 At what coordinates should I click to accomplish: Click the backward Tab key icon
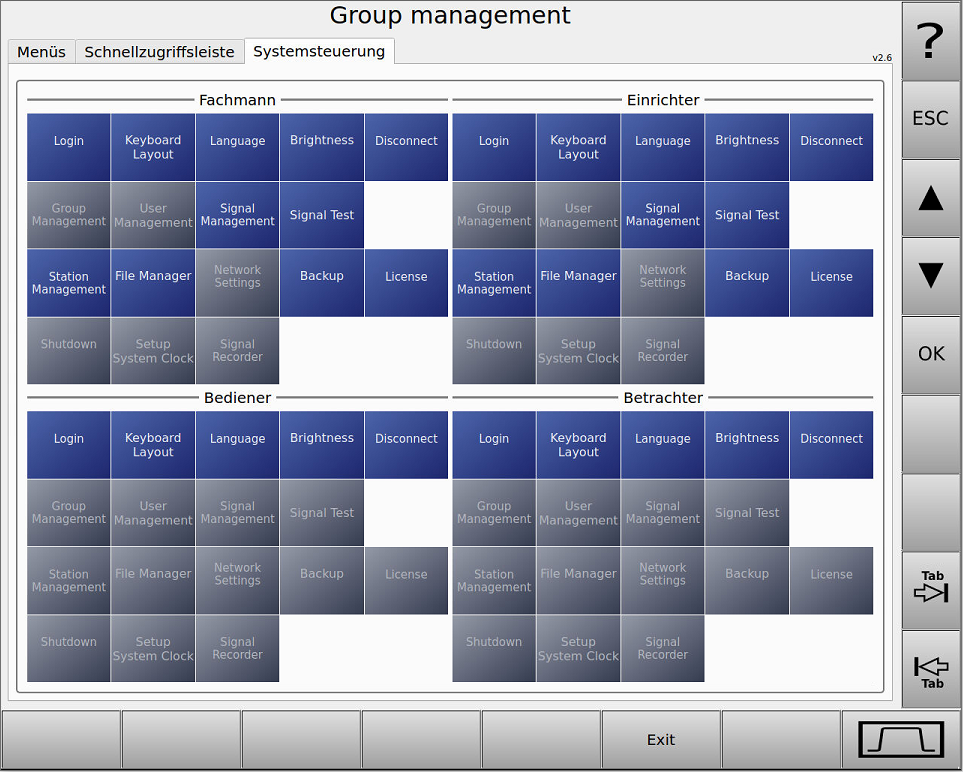929,668
